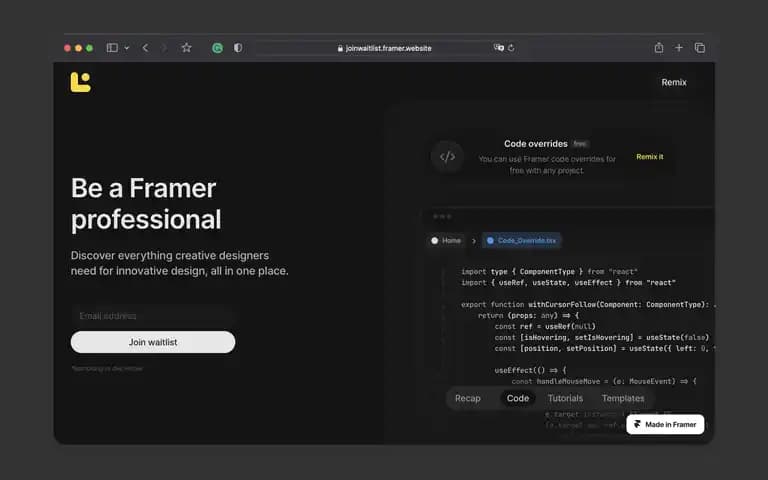This screenshot has width=768, height=480.
Task: Reload the page with the refresh icon
Action: [511, 48]
